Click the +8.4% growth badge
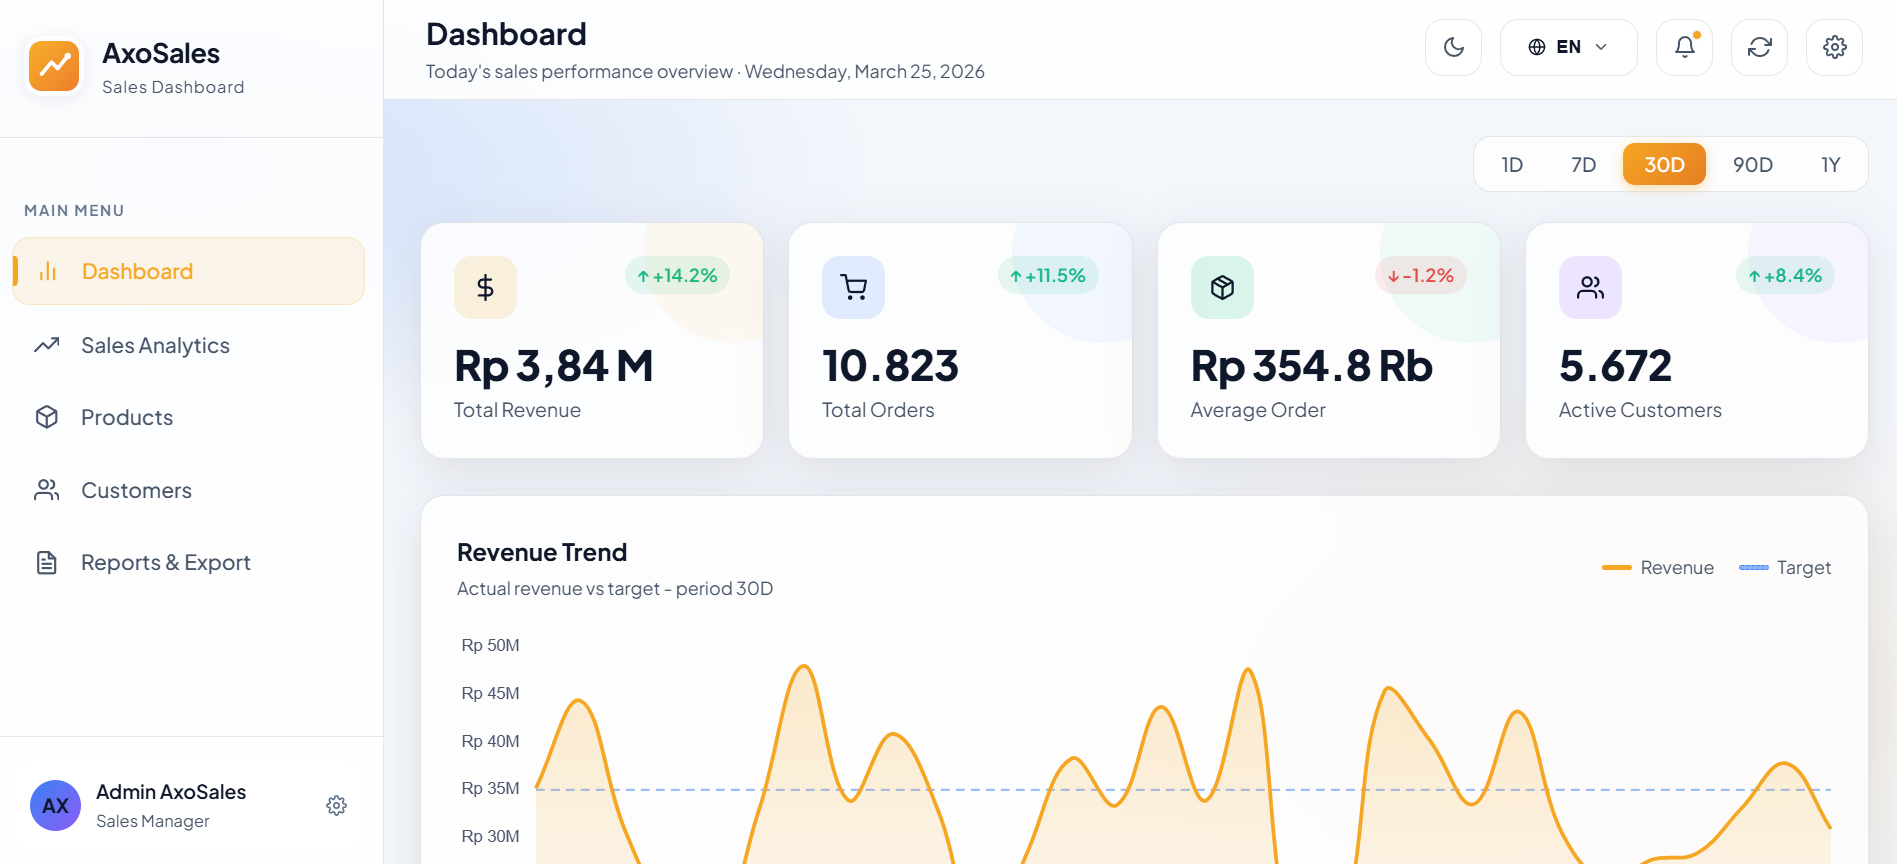This screenshot has width=1897, height=864. (1785, 275)
